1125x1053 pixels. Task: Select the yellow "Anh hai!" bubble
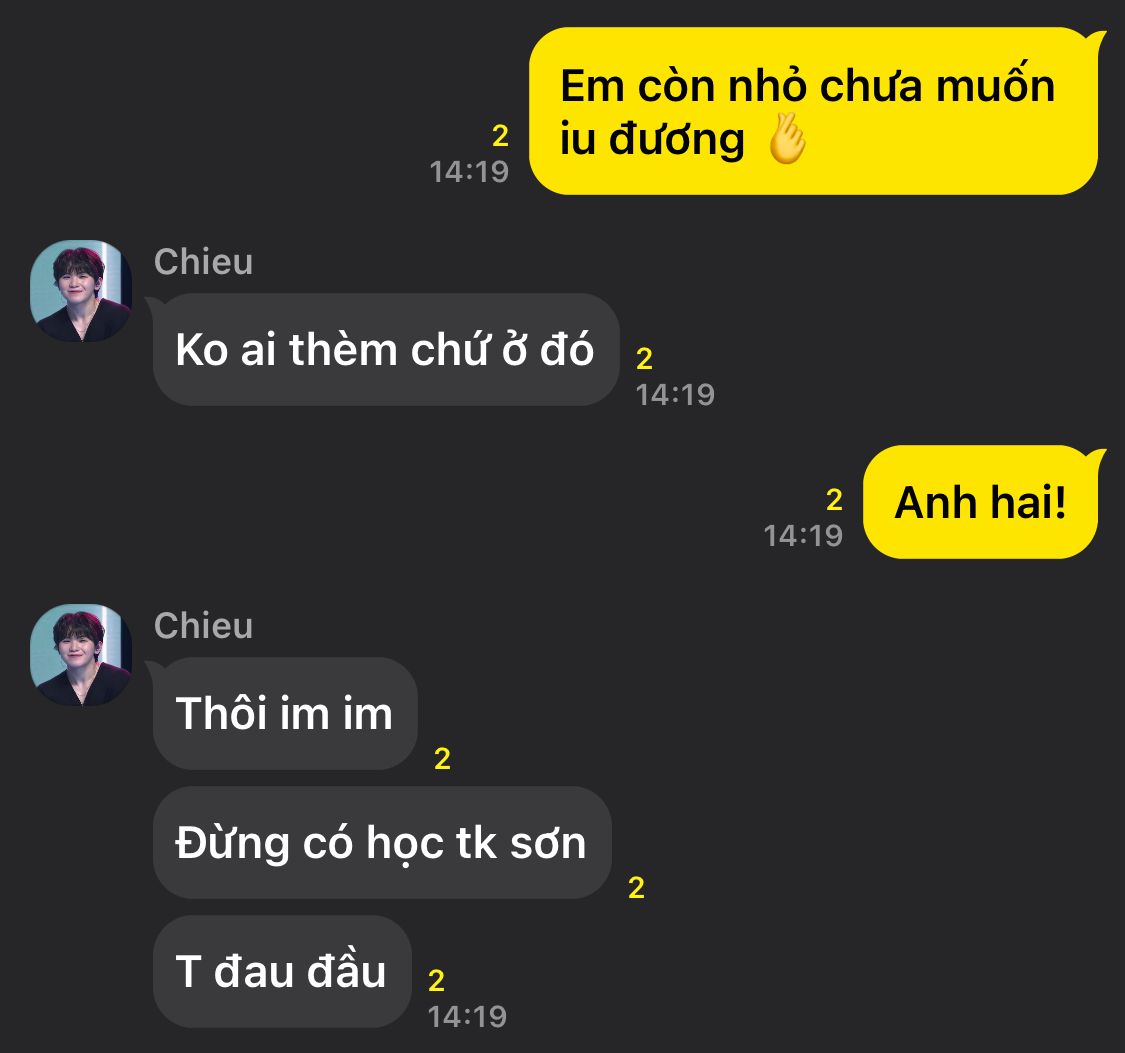tap(980, 501)
